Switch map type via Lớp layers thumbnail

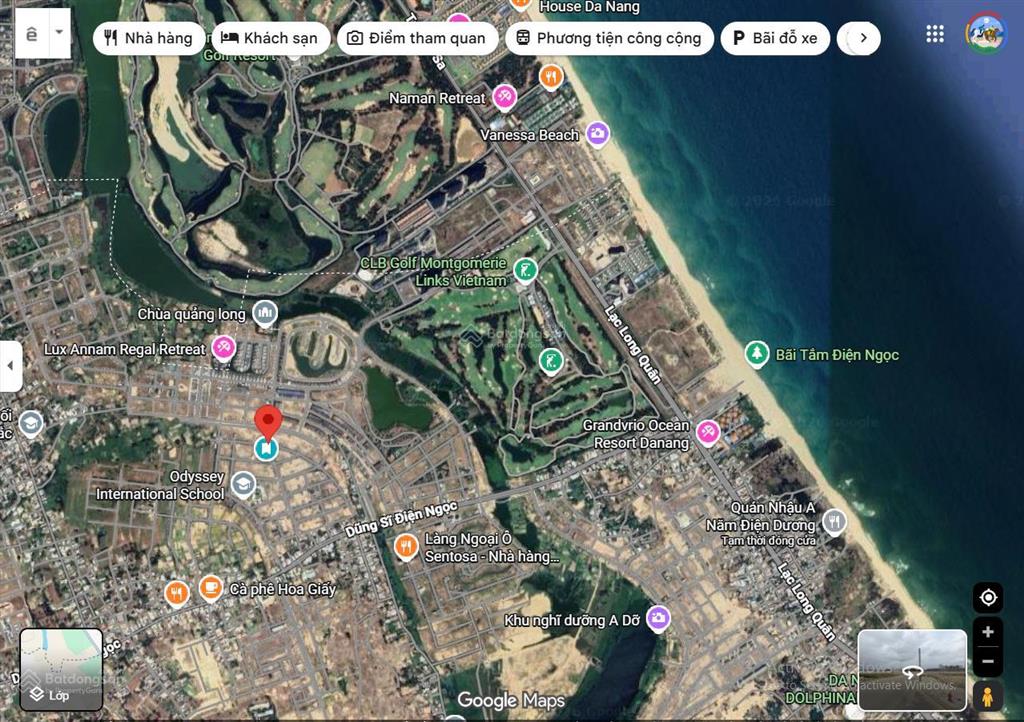pos(61,669)
